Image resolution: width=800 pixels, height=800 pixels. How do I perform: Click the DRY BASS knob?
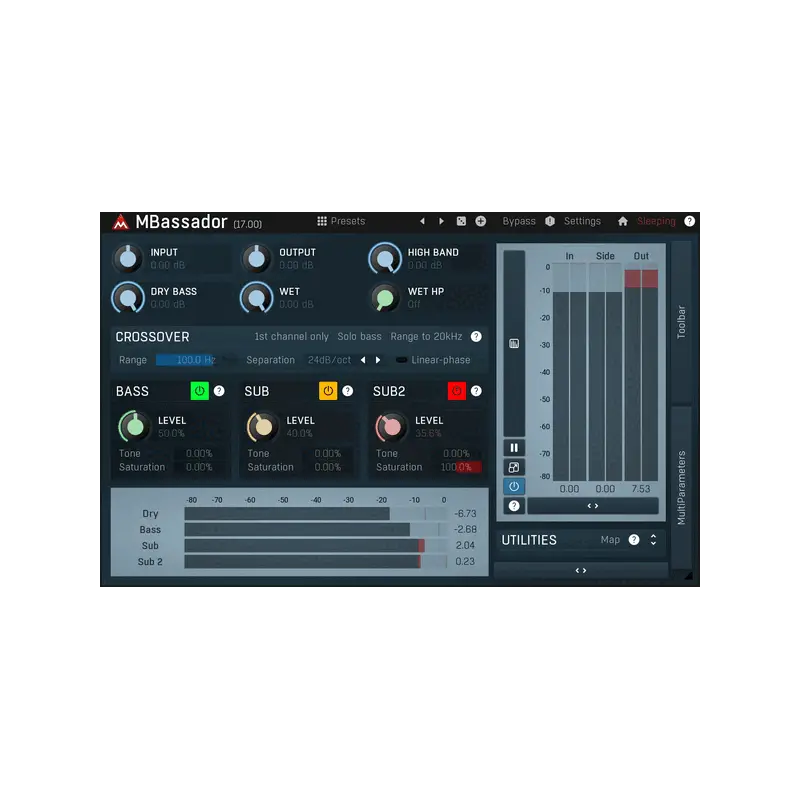coord(128,297)
